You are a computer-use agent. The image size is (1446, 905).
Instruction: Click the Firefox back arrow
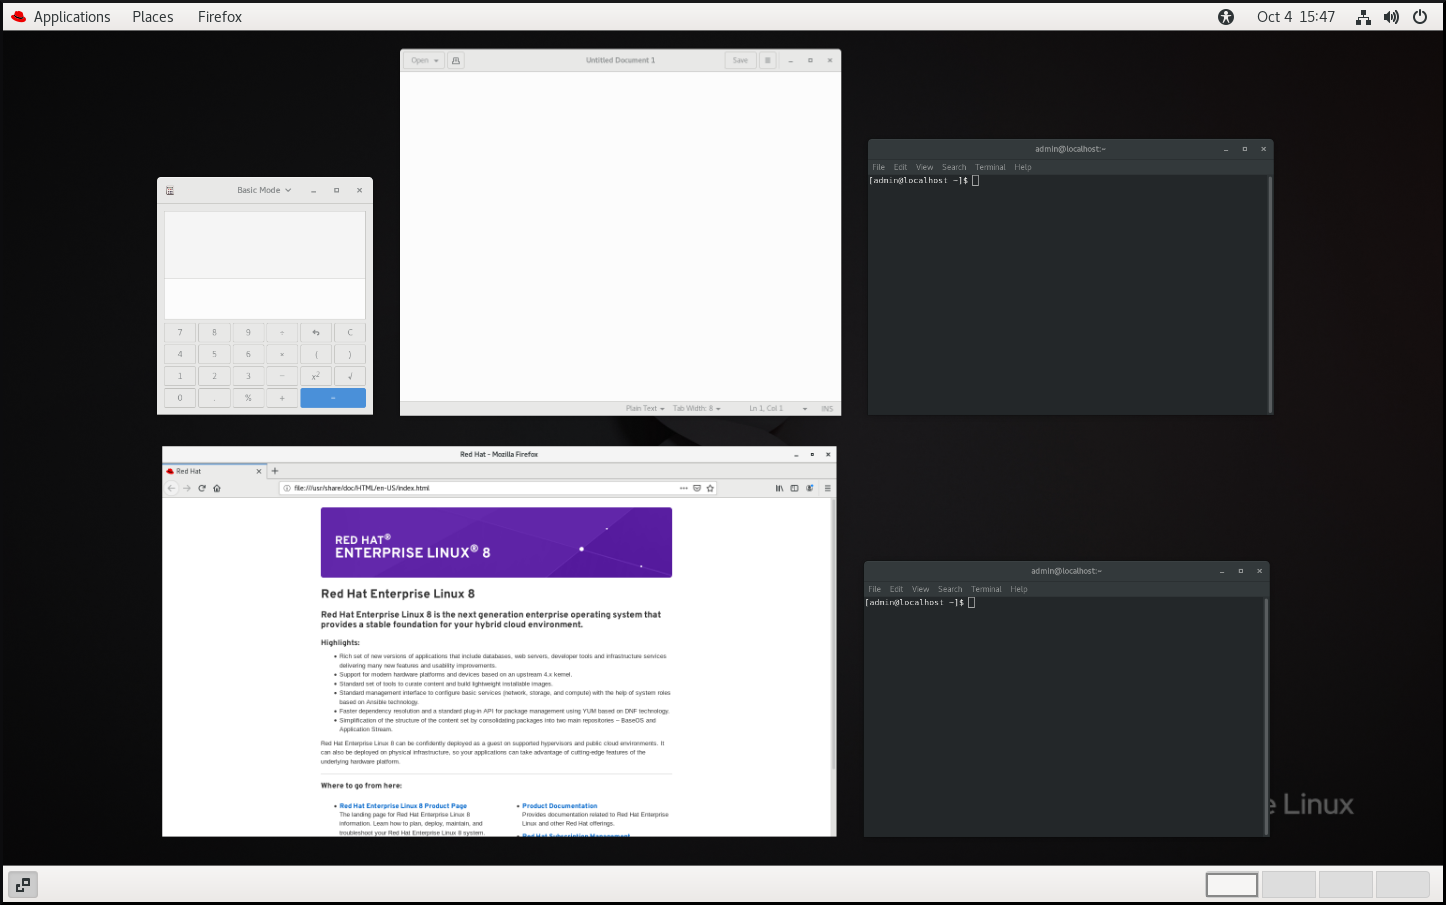(171, 489)
